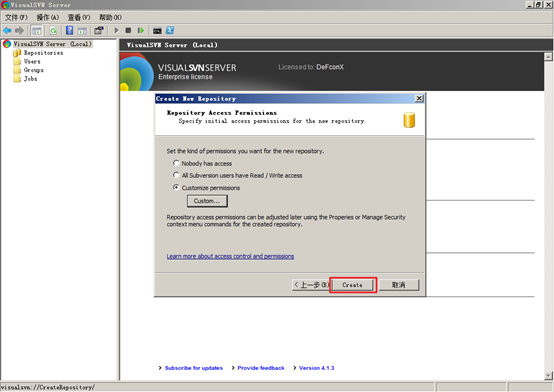Select 'Customize permissions' radio option
Viewport: 554px width, 392px height.
click(x=176, y=187)
